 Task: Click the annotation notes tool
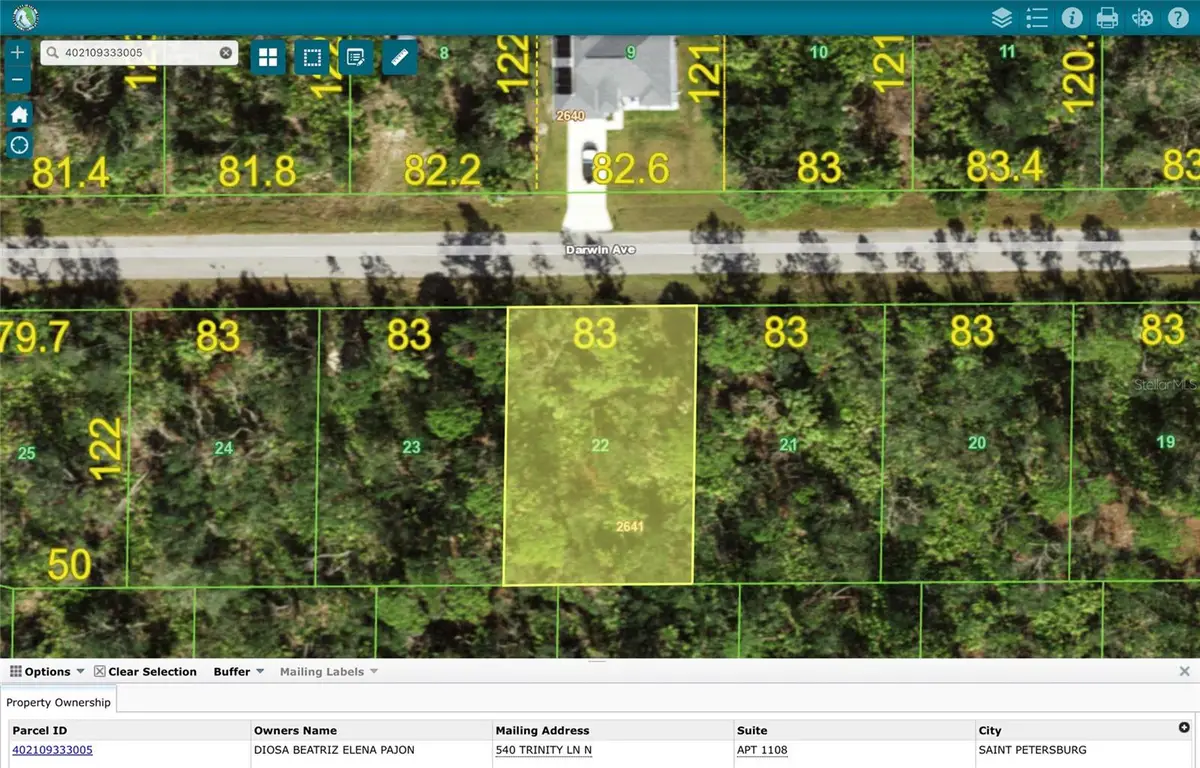tap(353, 57)
